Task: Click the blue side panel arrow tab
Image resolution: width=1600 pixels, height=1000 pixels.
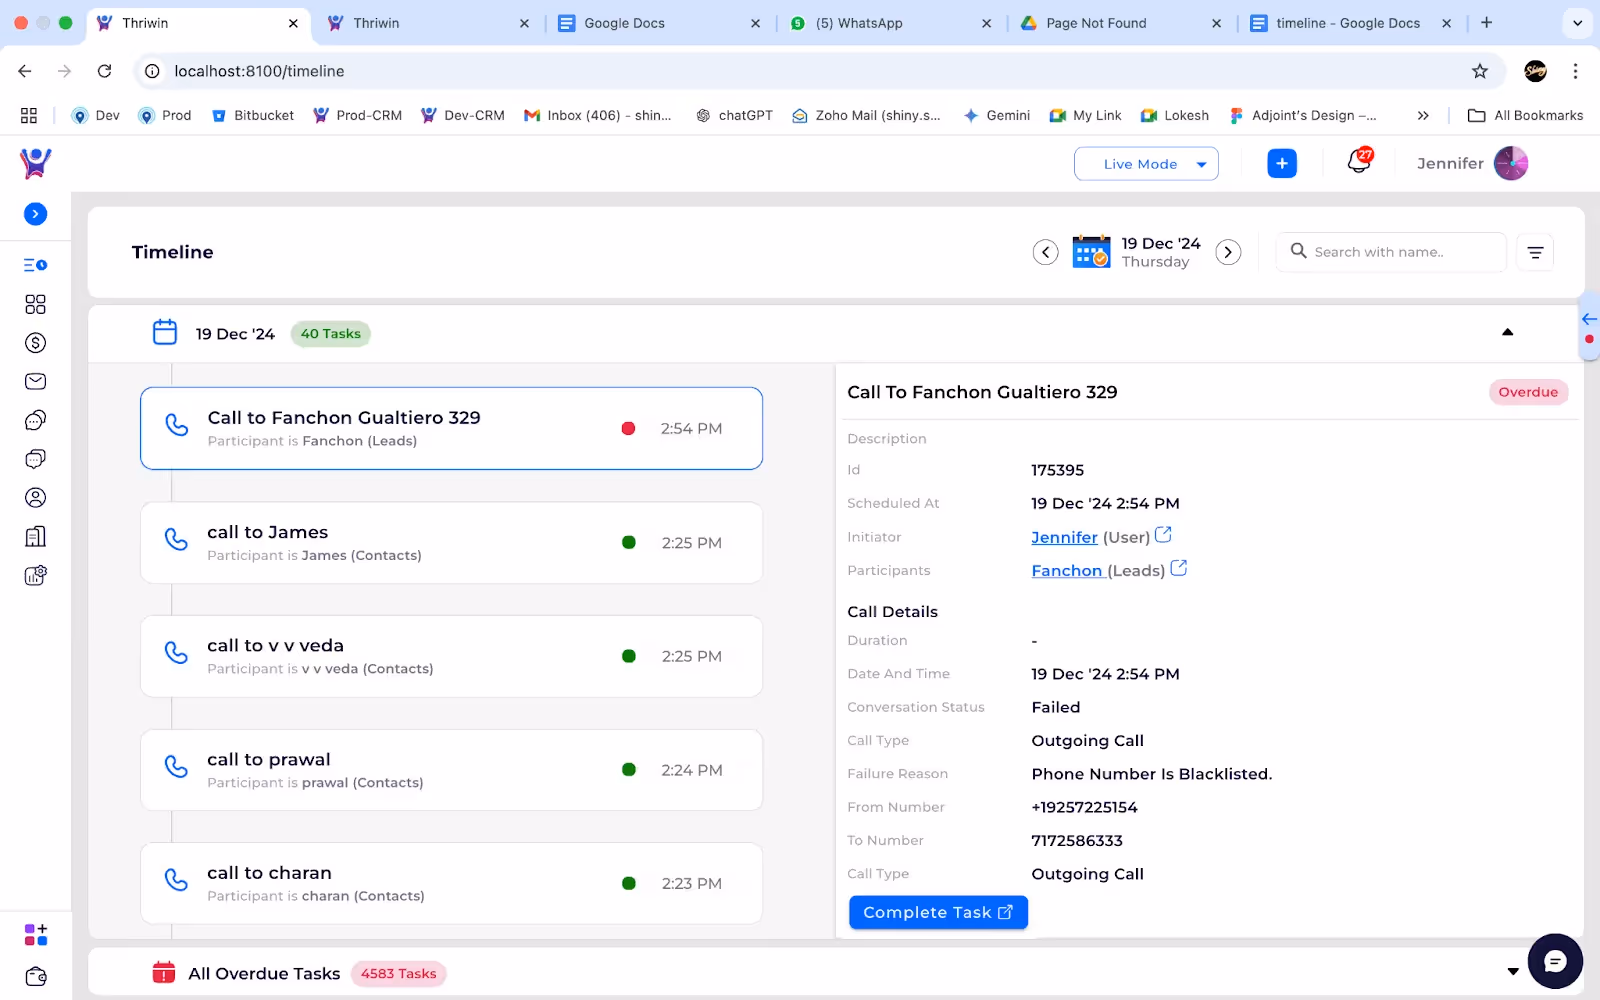Action: point(1589,319)
